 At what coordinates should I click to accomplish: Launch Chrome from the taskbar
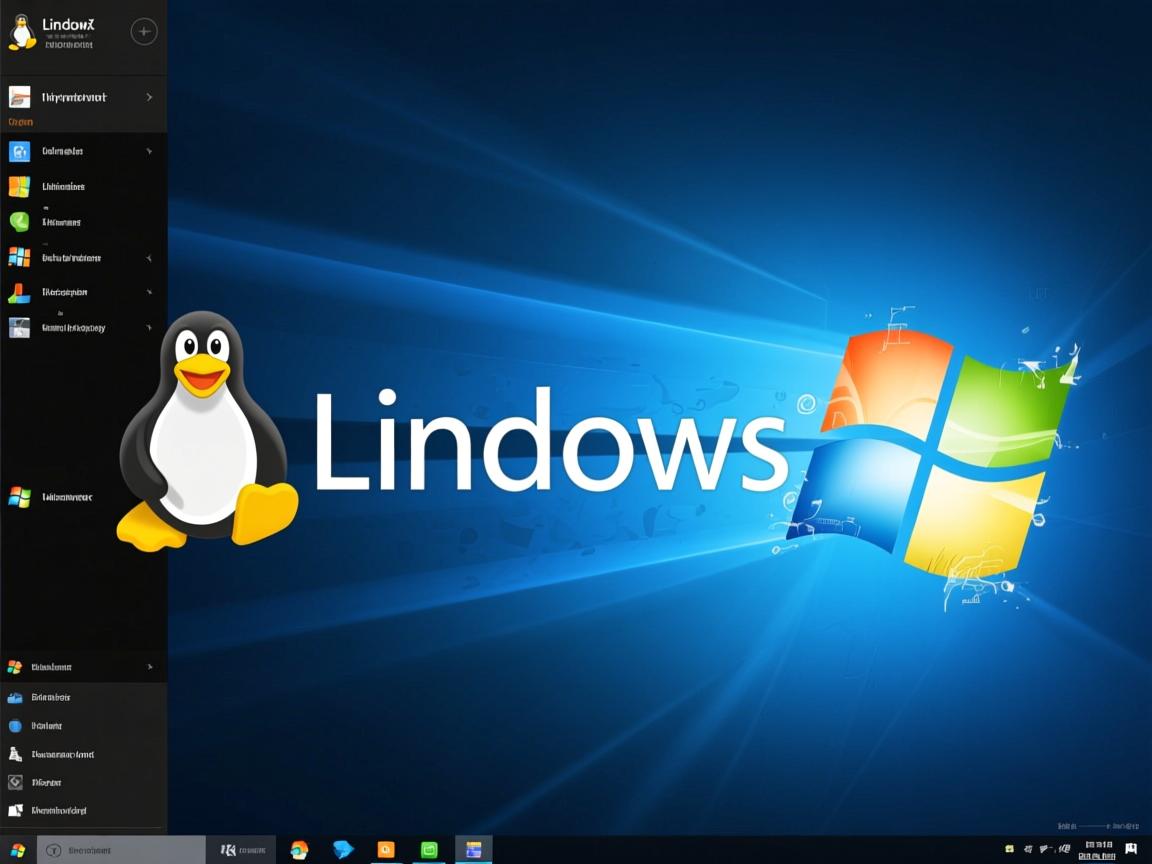(299, 849)
